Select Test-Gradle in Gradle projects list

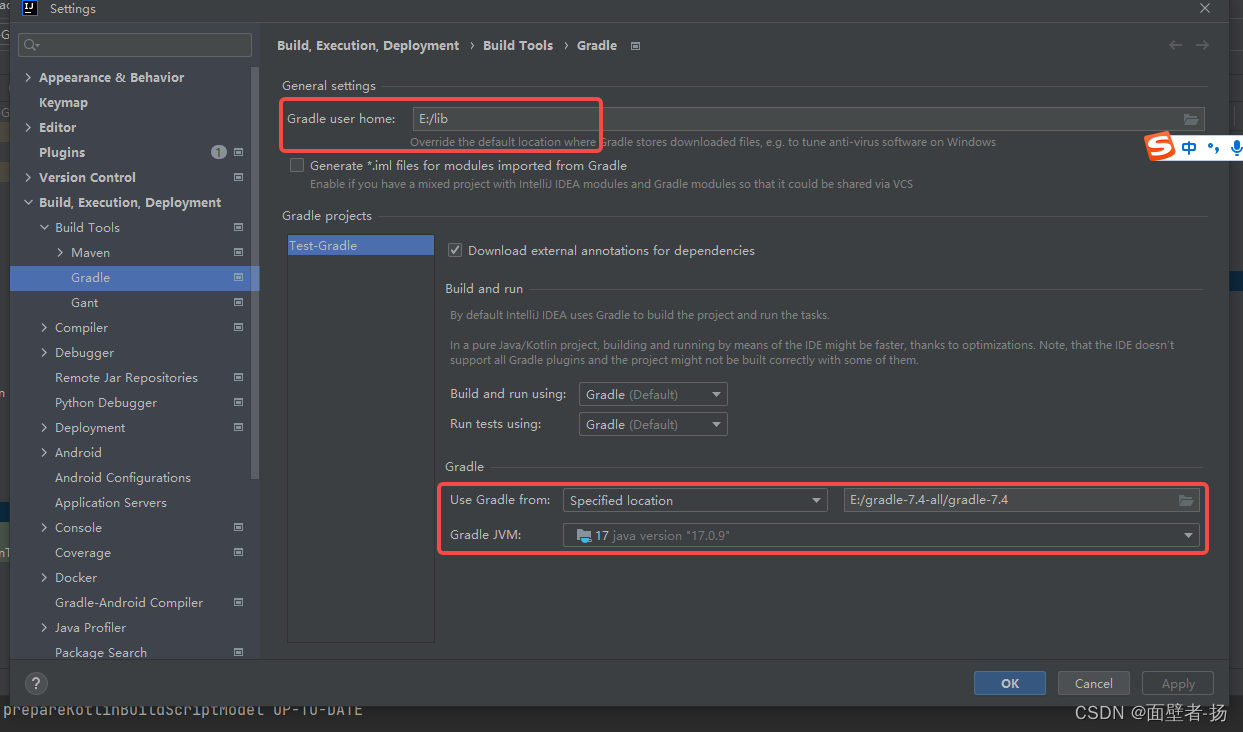[361, 245]
